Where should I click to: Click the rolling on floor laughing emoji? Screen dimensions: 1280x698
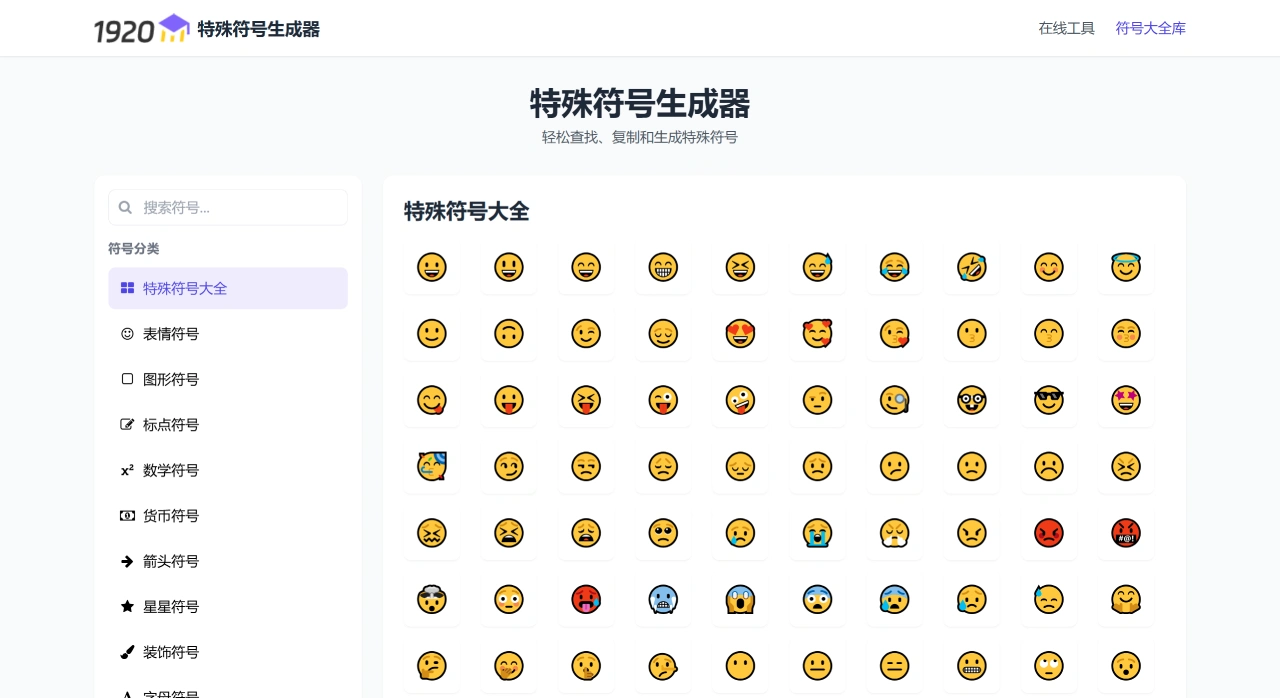[971, 267]
